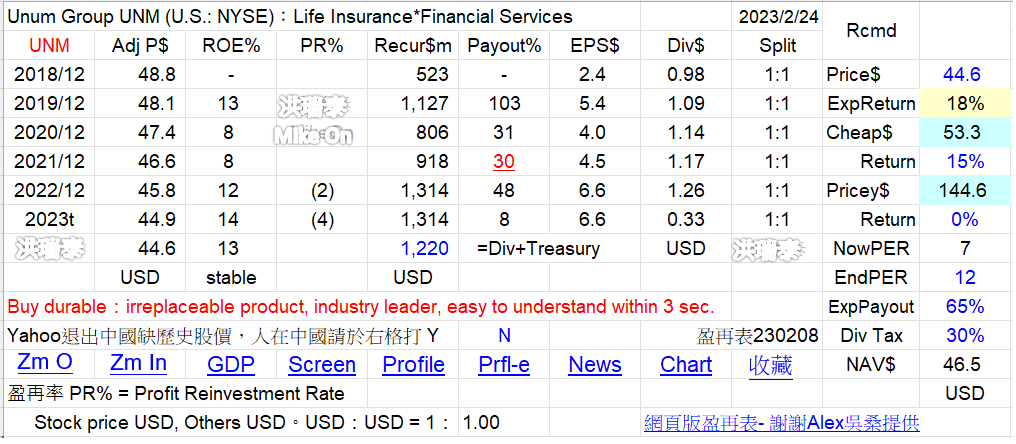Select the 2022/12 PR% value (2)

pos(322,191)
